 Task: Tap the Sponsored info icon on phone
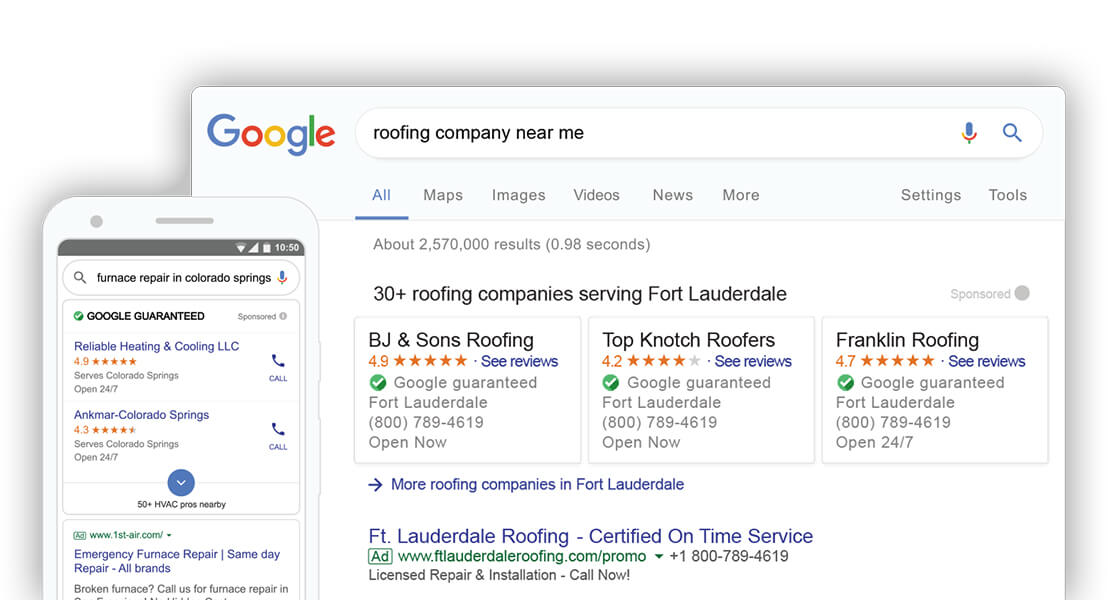(283, 317)
